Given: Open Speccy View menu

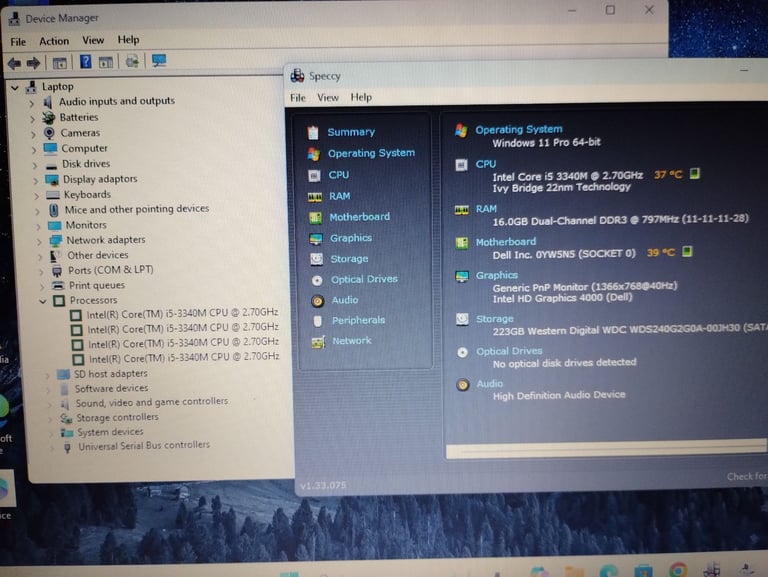Looking at the screenshot, I should [328, 98].
